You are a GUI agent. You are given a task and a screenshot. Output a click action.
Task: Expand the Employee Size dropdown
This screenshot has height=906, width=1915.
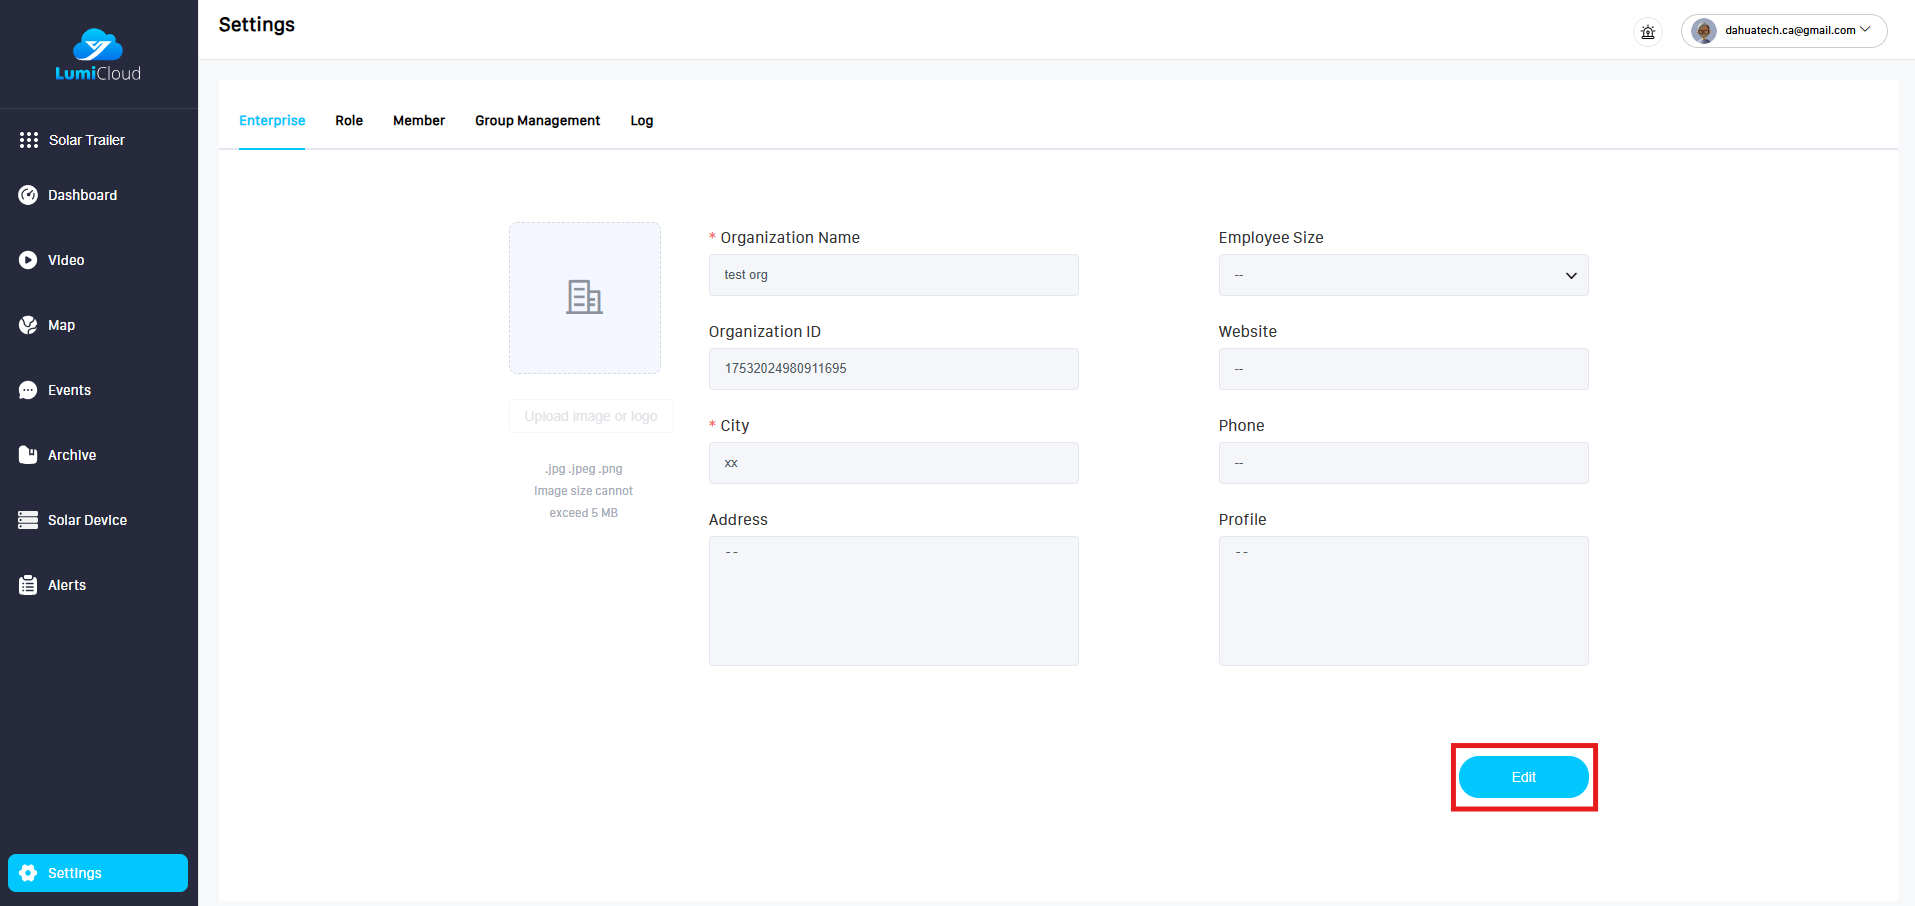pos(1402,275)
